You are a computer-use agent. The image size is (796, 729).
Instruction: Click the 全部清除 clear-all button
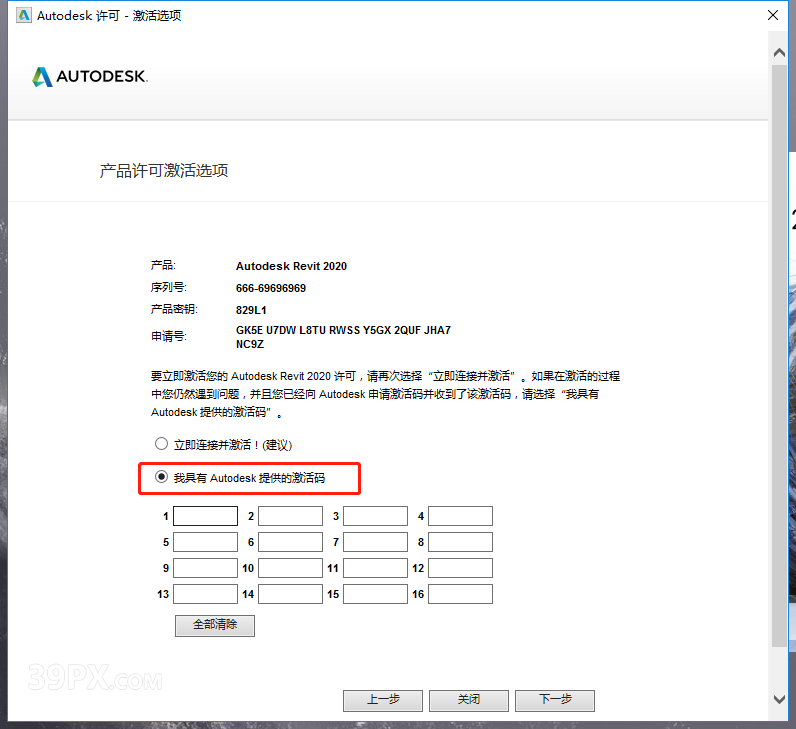coord(215,625)
